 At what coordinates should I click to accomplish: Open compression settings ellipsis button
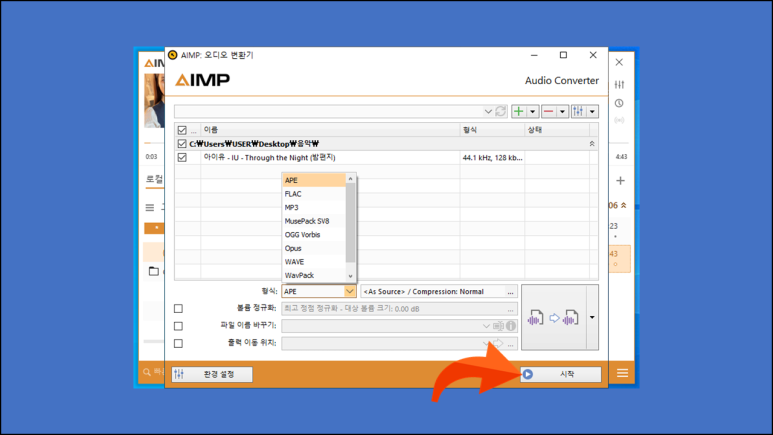(x=511, y=292)
